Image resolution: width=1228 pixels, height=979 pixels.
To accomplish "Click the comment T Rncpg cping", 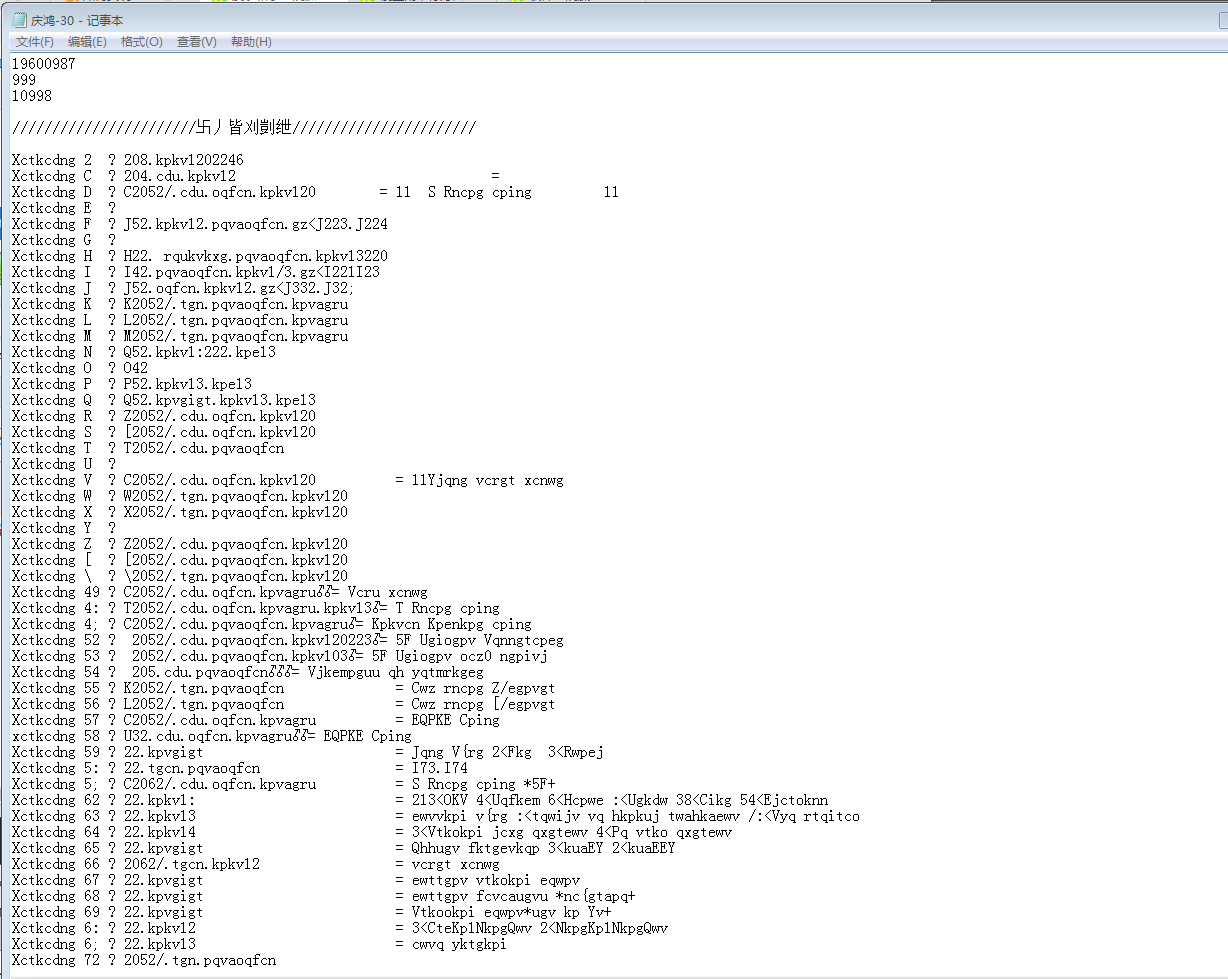I will [447, 608].
